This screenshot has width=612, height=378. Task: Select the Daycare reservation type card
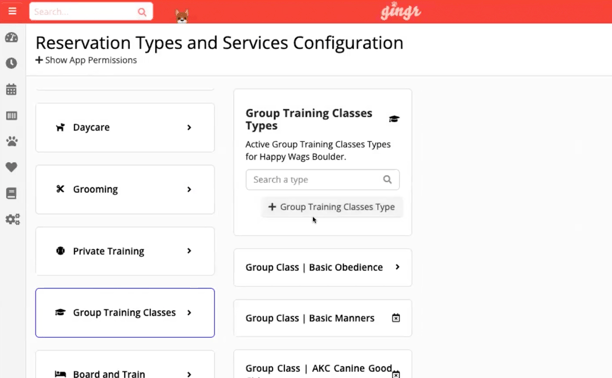[125, 127]
